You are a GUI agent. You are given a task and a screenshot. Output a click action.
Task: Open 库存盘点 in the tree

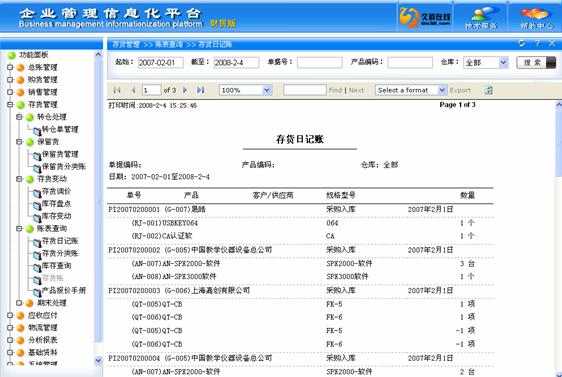click(56, 204)
